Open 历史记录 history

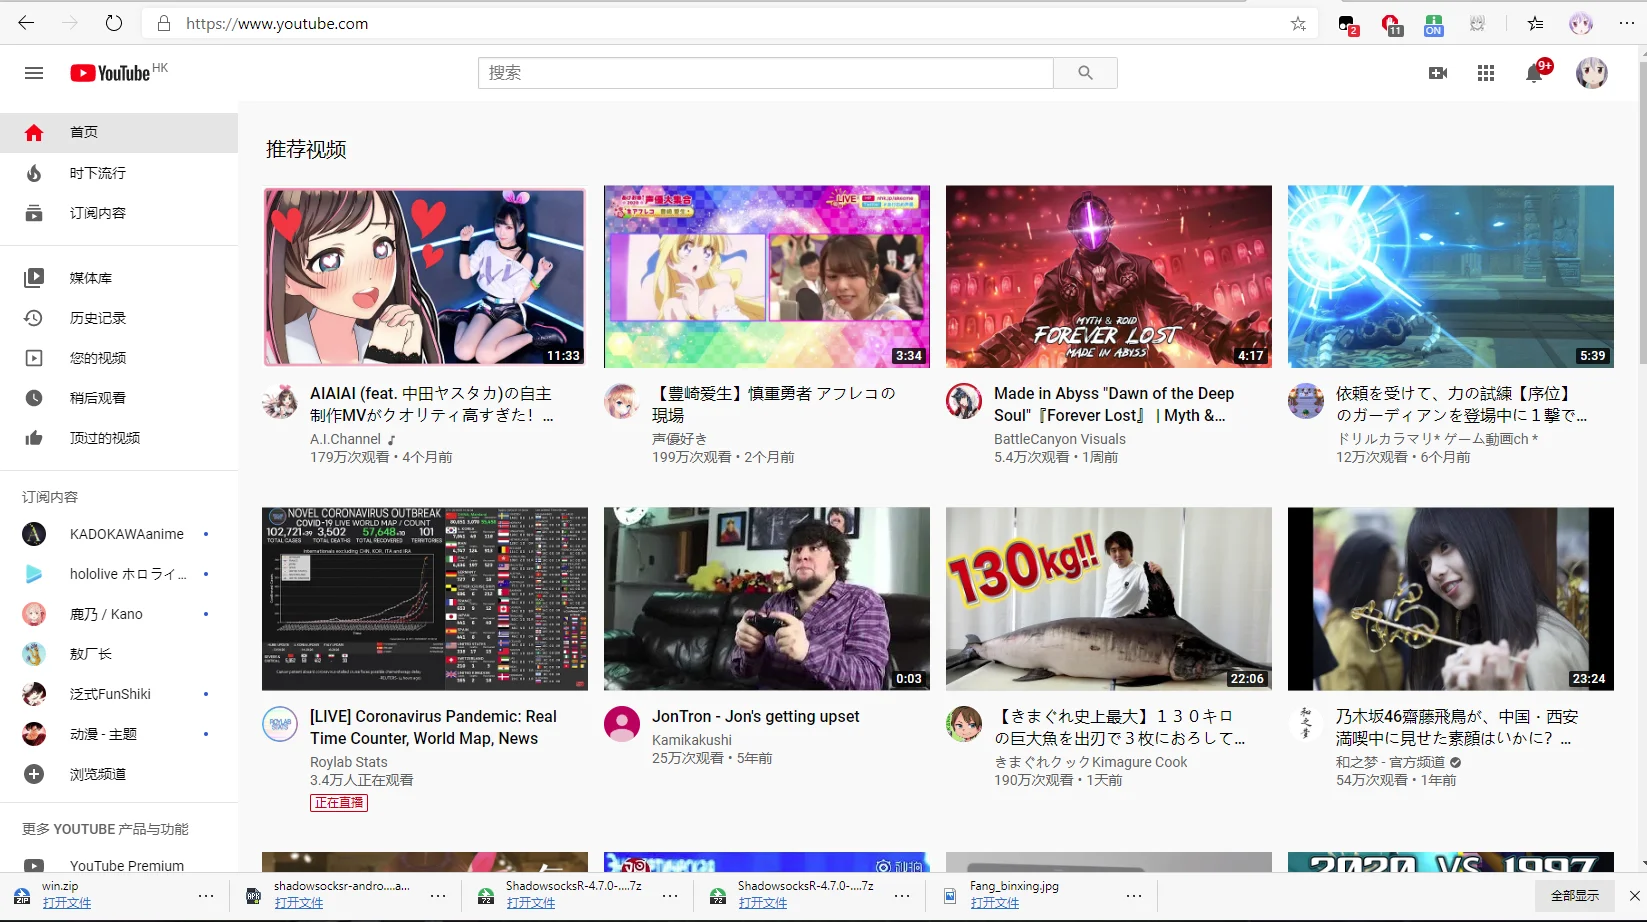pyautogui.click(x=119, y=318)
